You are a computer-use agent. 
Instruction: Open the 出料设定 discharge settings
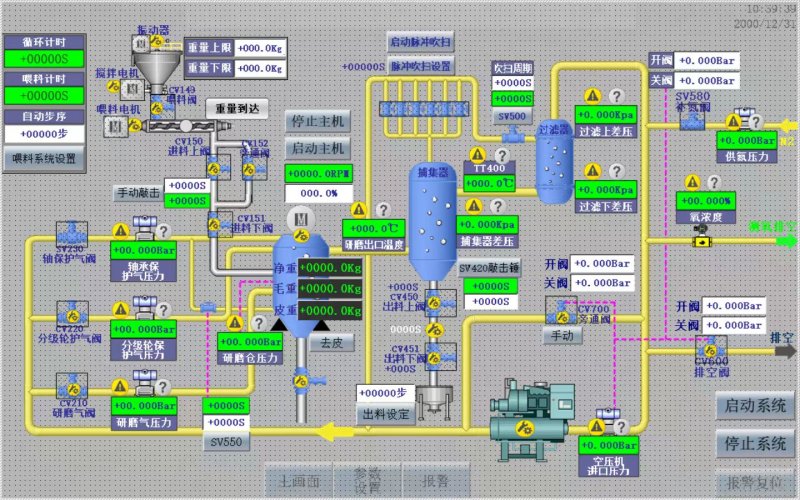(x=385, y=413)
